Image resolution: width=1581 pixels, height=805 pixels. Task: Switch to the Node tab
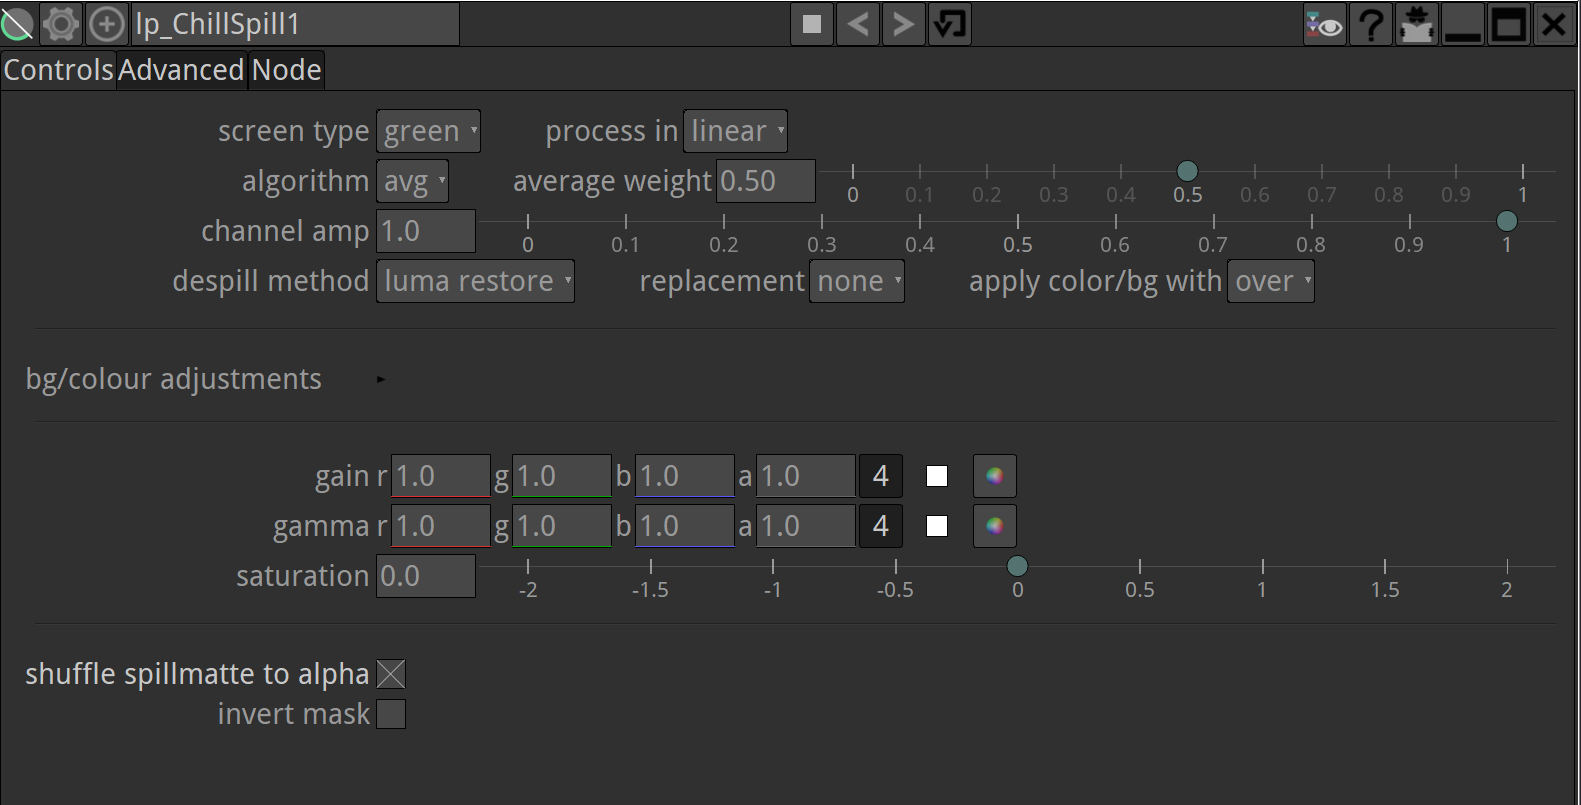point(286,70)
